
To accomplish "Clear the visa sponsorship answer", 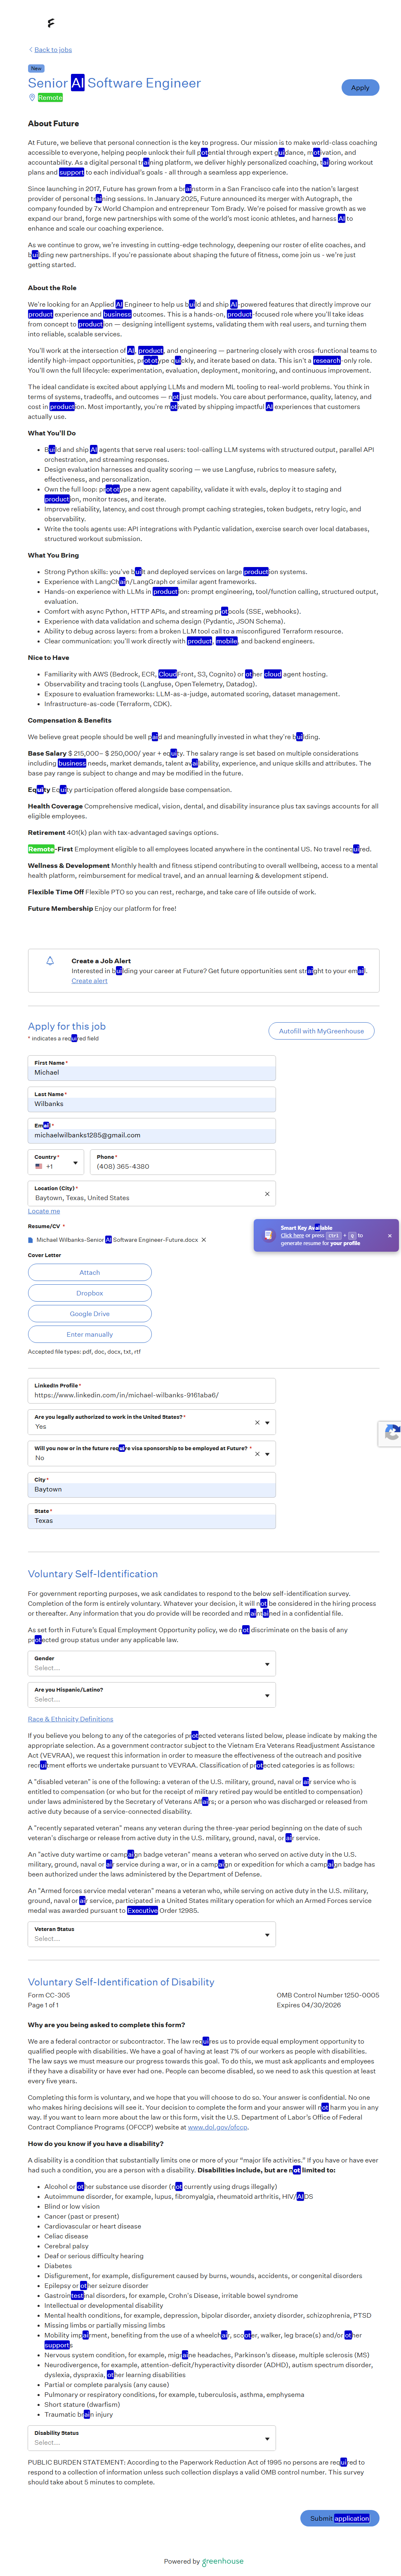I will click(257, 1453).
